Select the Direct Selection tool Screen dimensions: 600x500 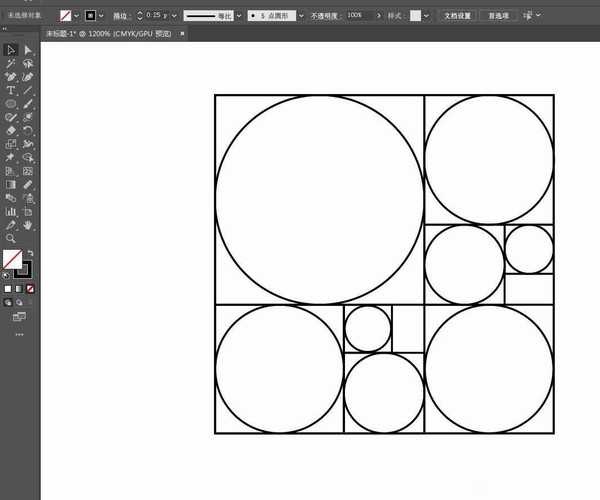[28, 50]
